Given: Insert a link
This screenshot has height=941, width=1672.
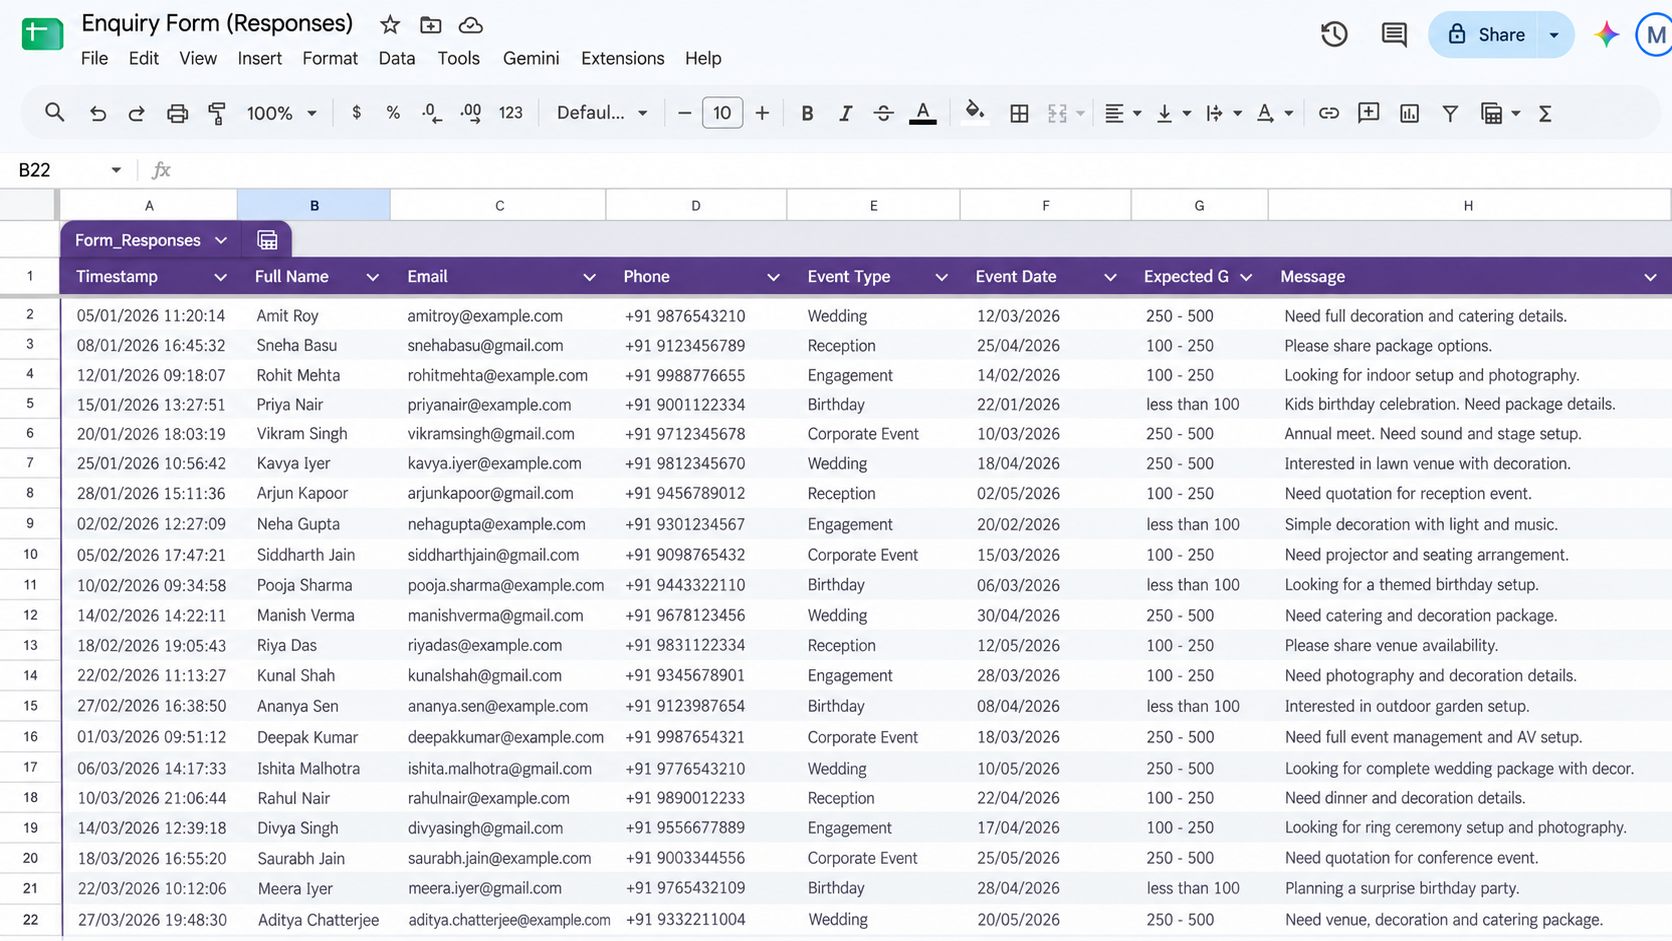Looking at the screenshot, I should pos(1328,114).
